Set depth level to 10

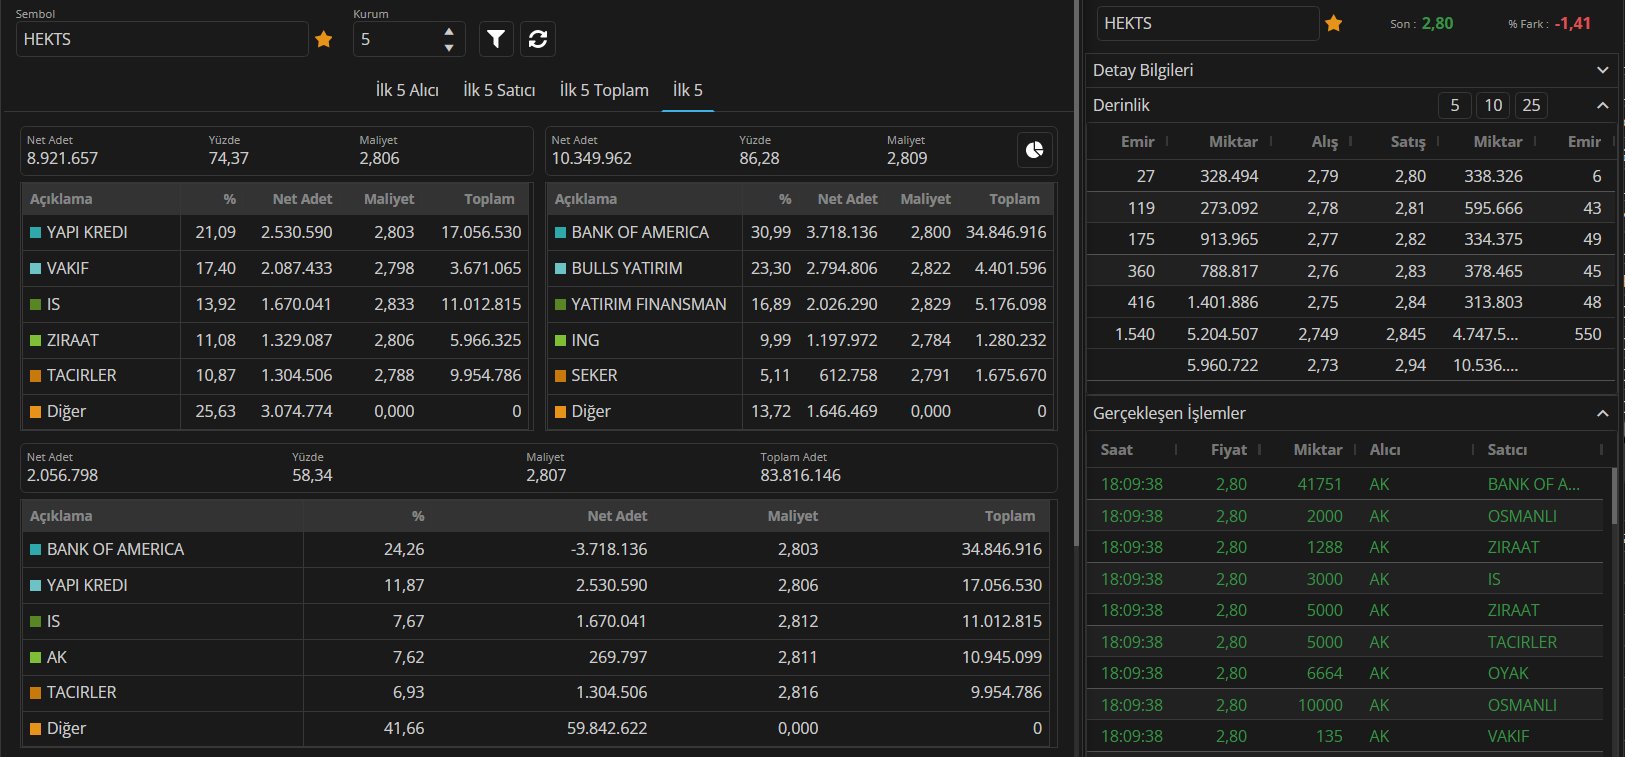click(1493, 105)
